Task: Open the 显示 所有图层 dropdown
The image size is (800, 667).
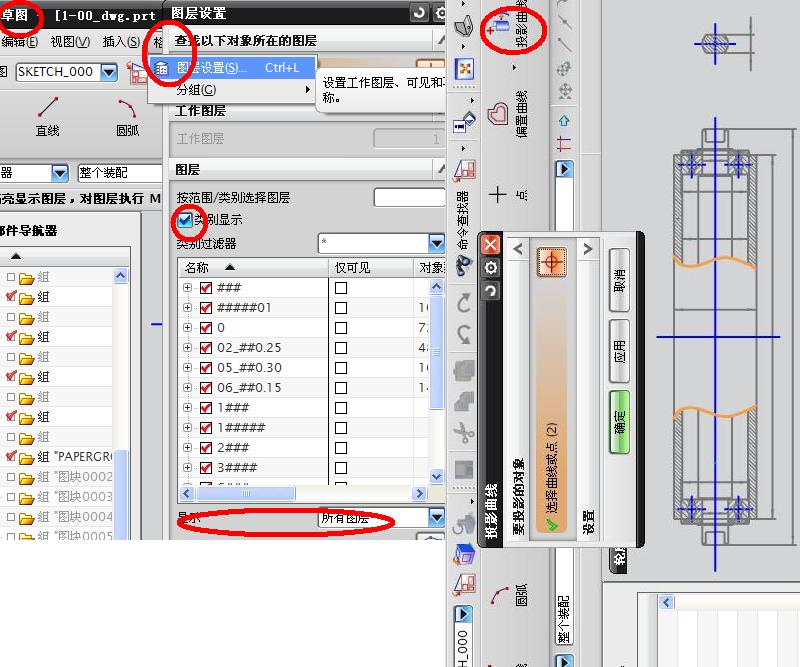Action: click(382, 518)
